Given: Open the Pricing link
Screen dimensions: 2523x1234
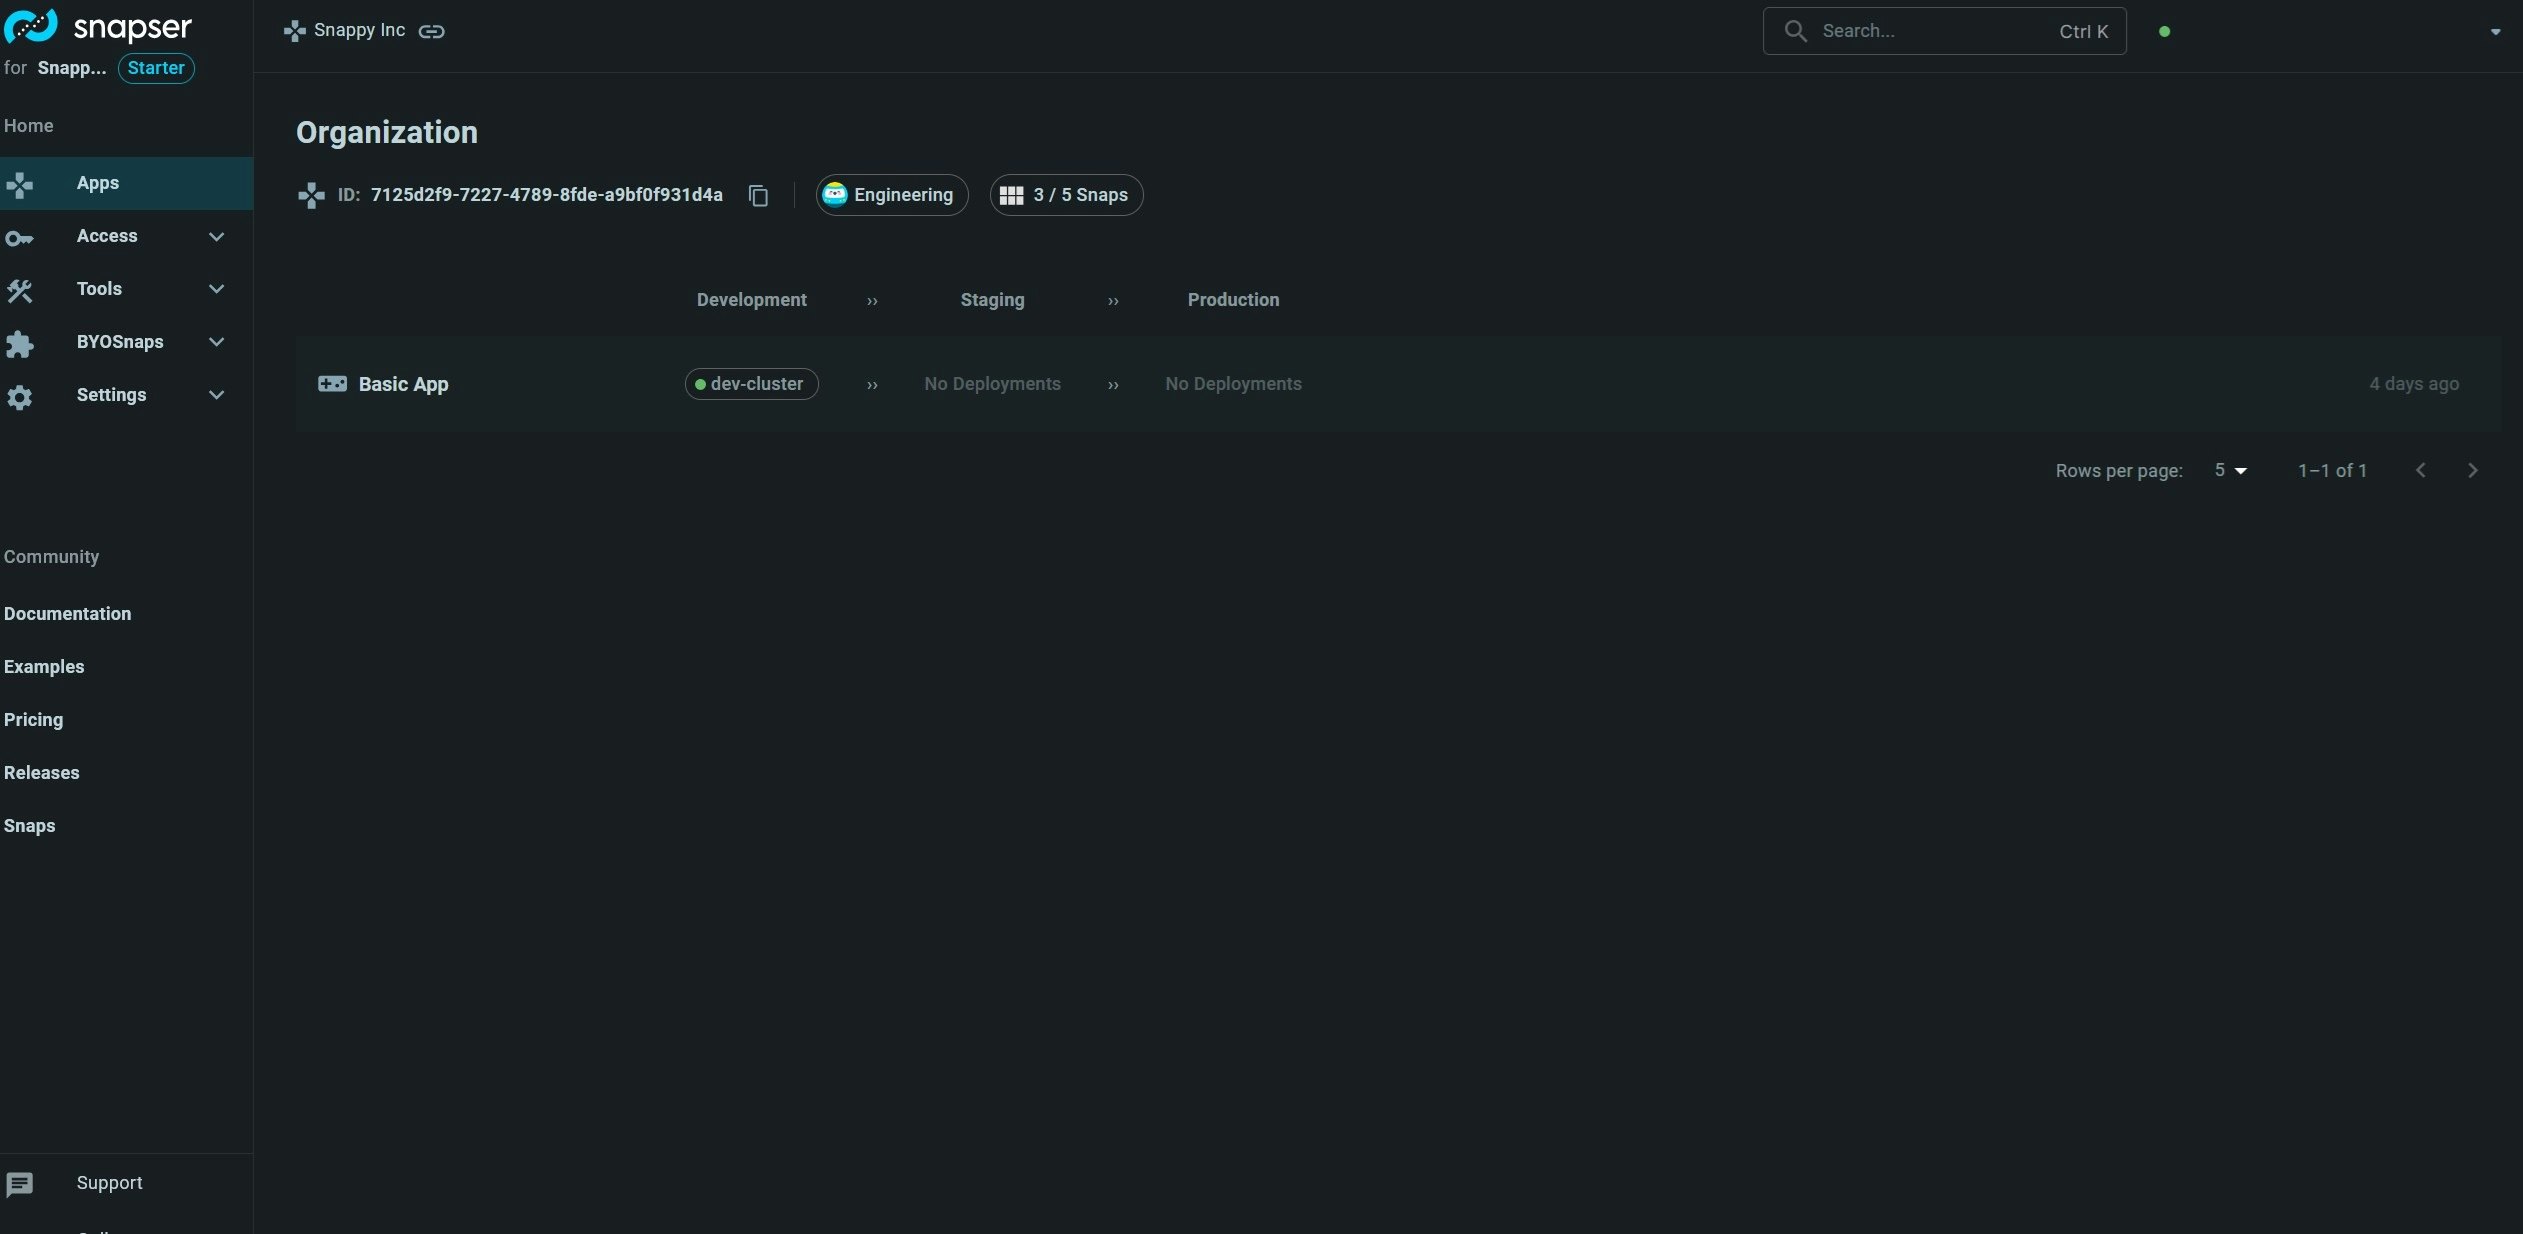Looking at the screenshot, I should click(x=33, y=720).
